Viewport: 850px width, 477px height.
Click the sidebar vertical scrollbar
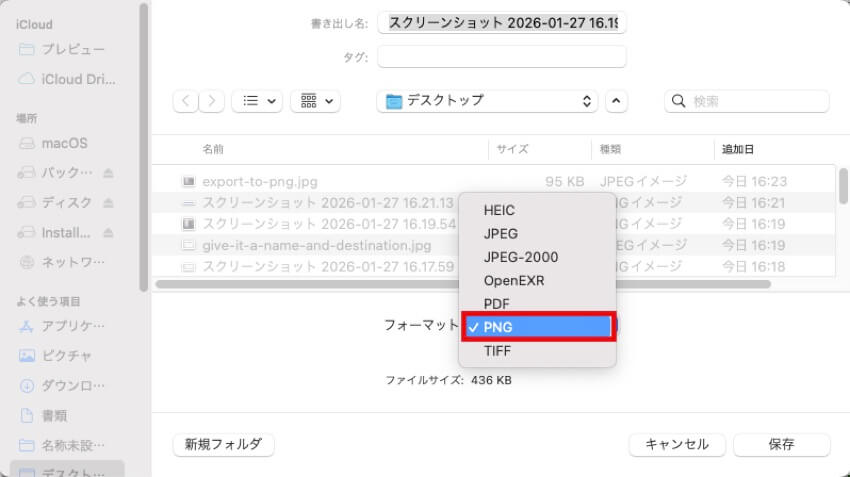[x=143, y=148]
